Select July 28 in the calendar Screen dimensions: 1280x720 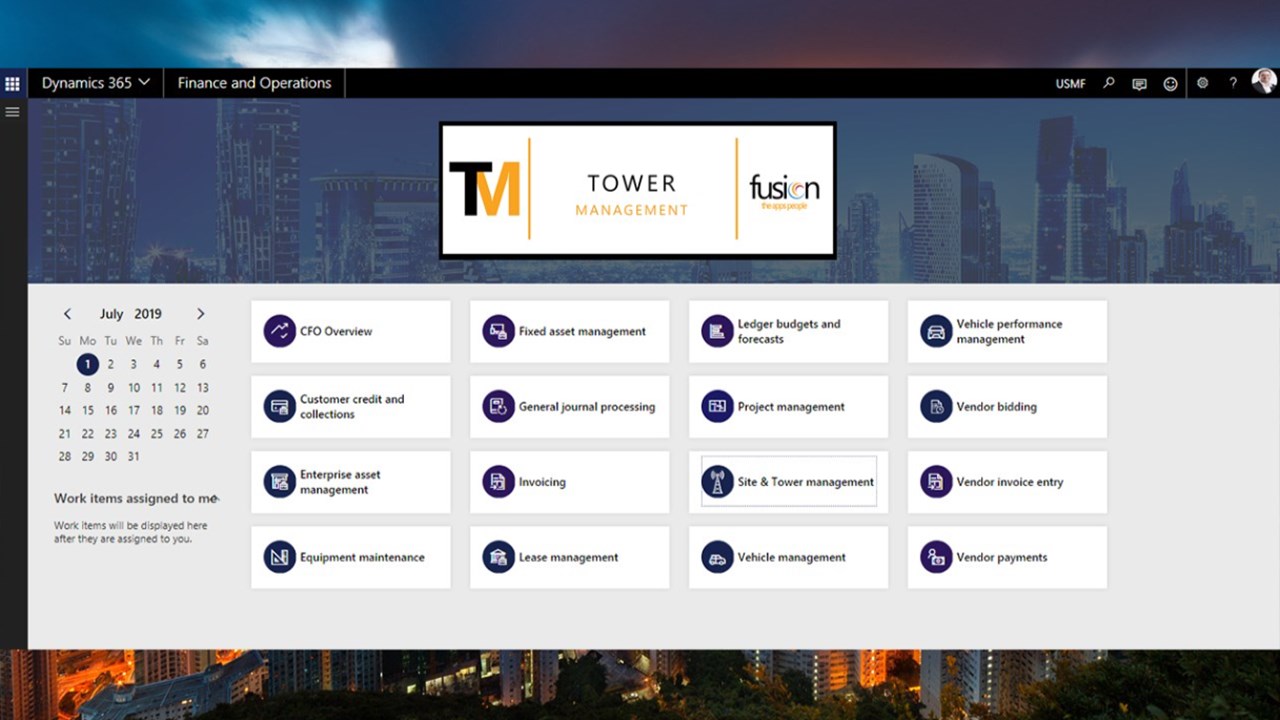click(65, 456)
